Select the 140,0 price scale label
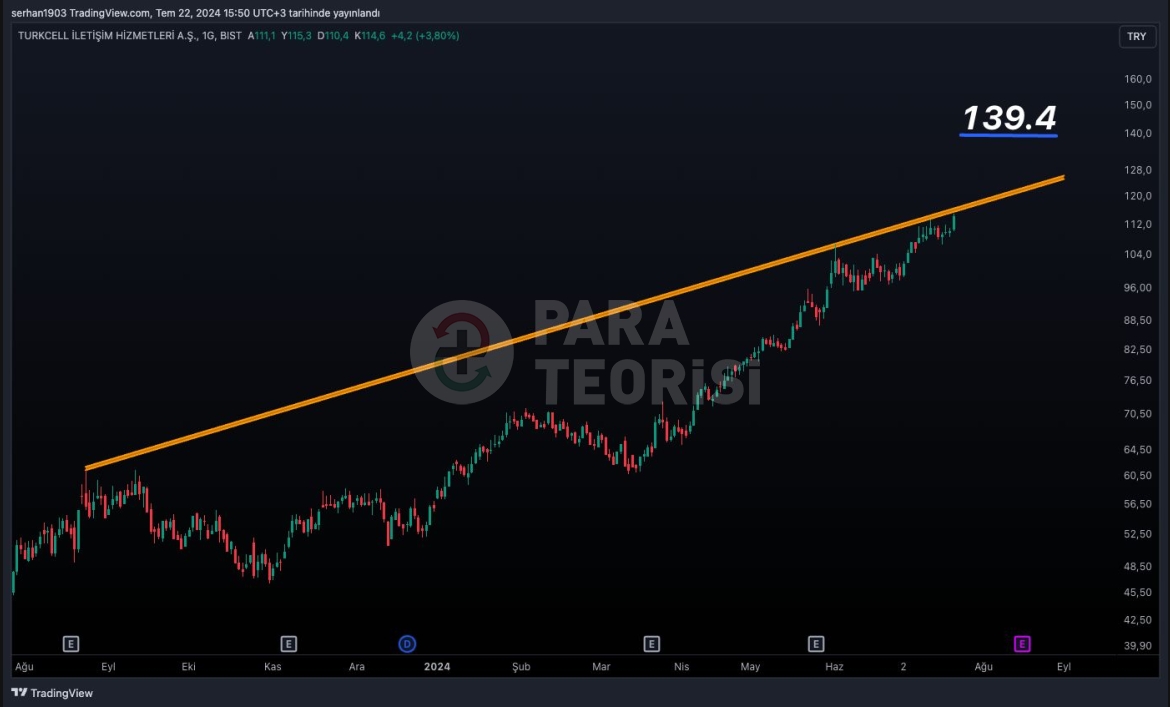Viewport: 1170px width, 707px height. click(1138, 133)
